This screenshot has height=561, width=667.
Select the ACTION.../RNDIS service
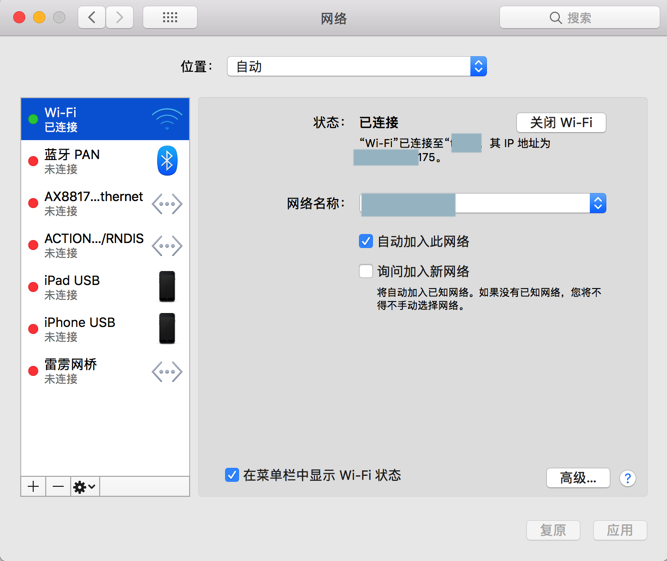105,245
